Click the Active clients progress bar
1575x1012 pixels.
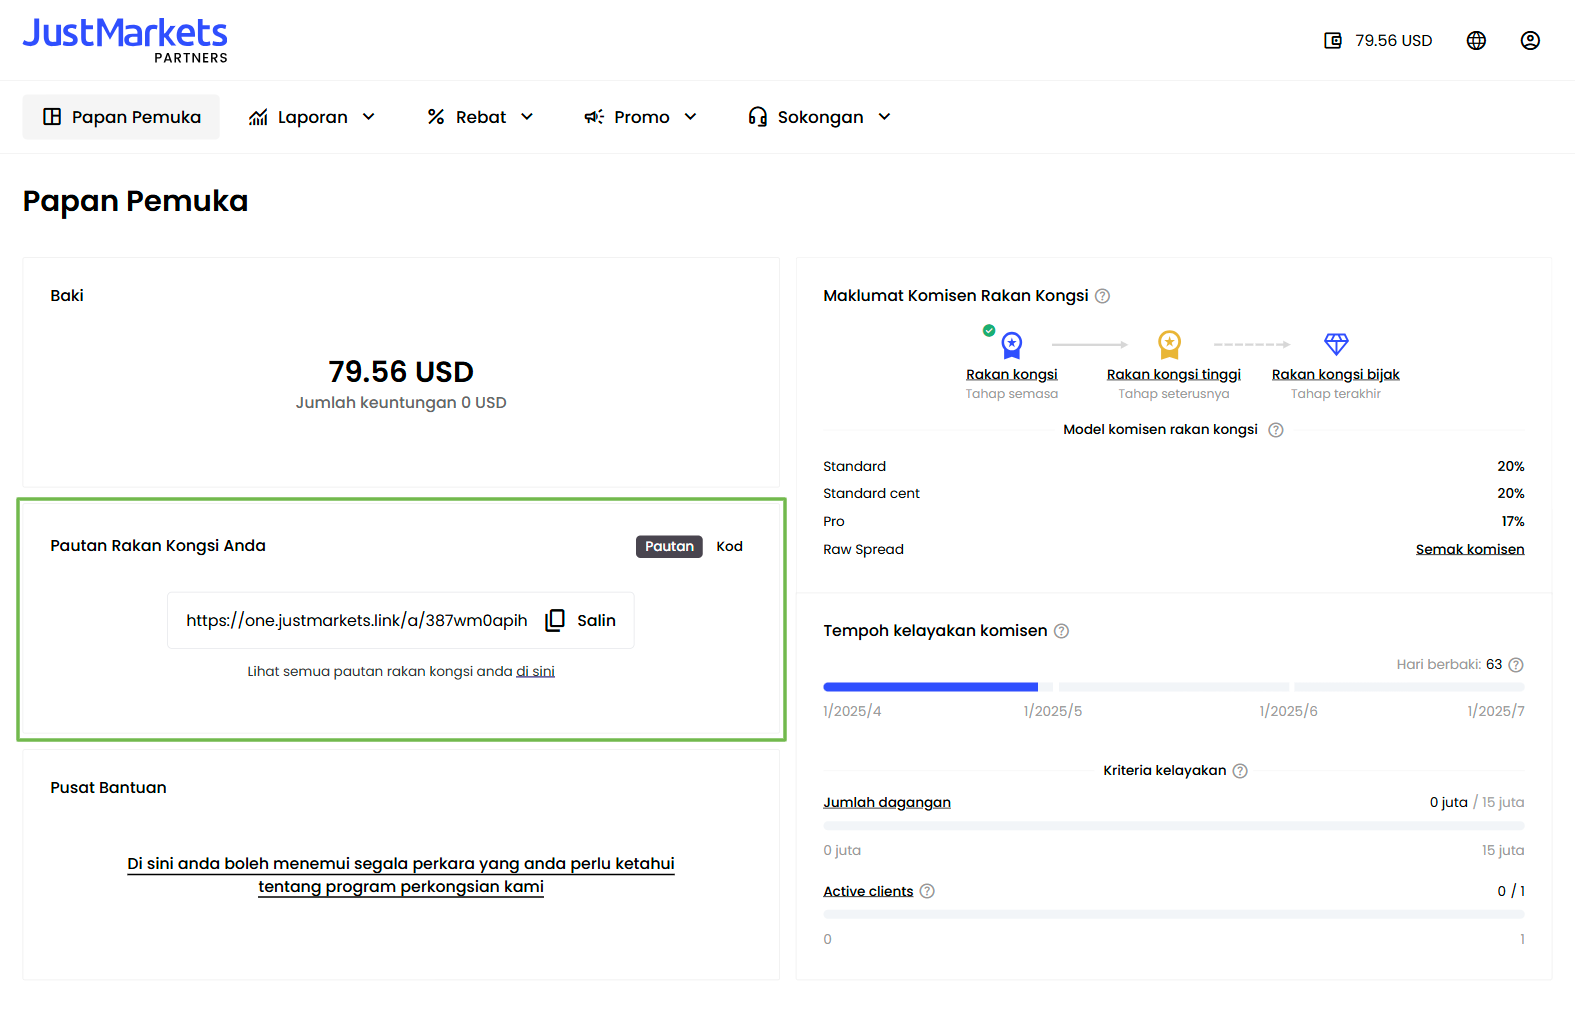[1174, 915]
